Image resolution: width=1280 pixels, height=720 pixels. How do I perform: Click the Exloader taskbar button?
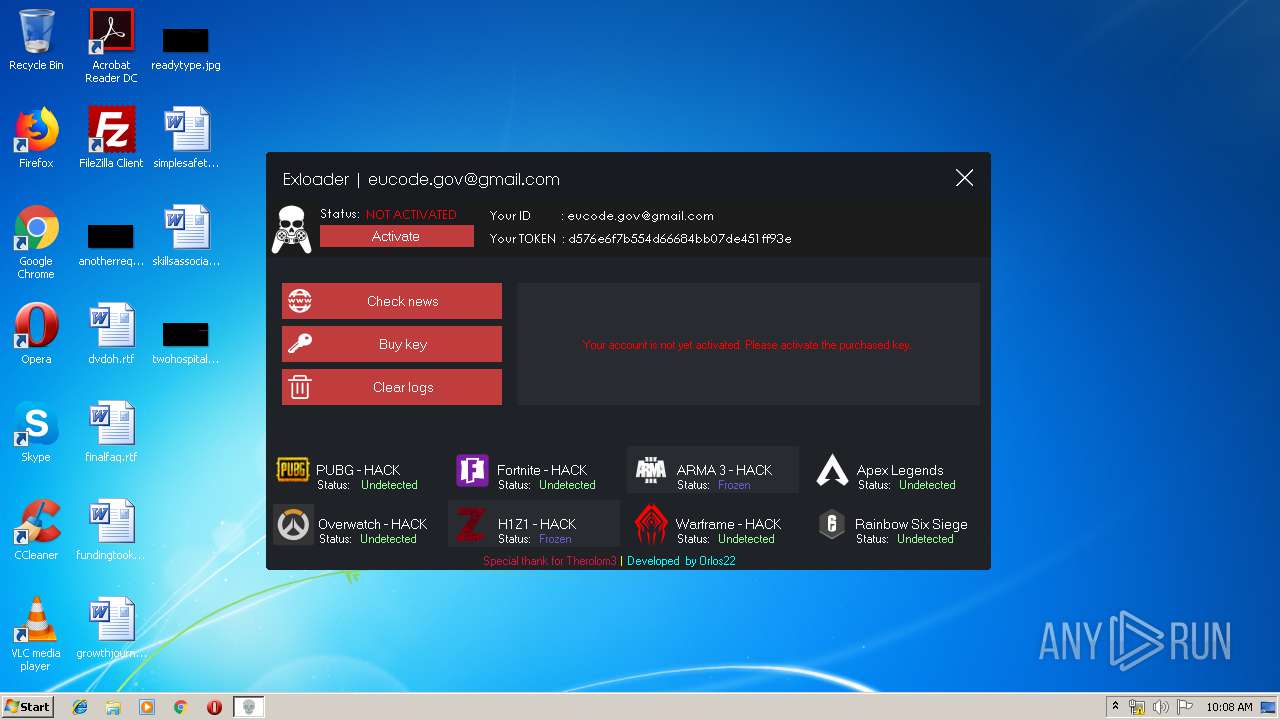(249, 707)
